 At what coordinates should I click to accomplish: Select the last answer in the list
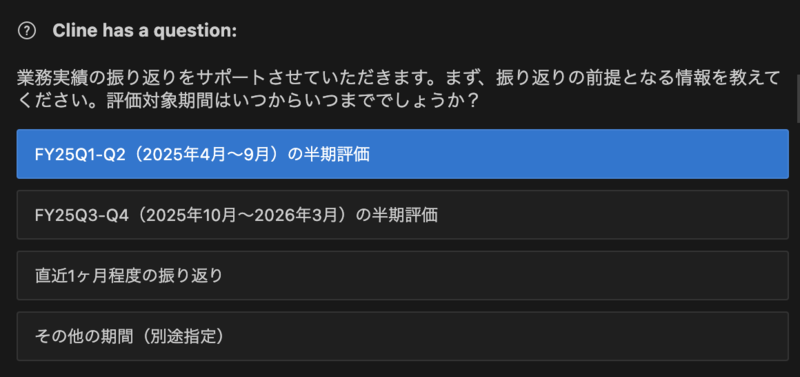tap(403, 336)
